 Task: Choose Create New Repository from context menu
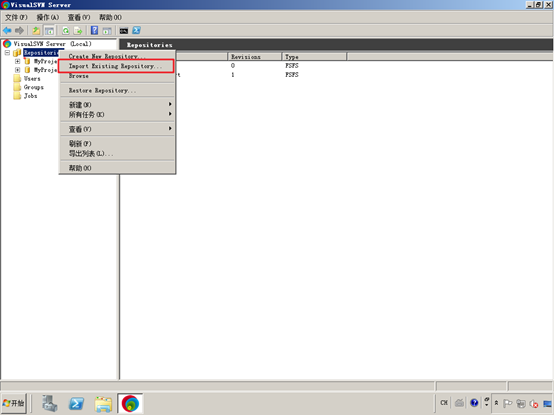click(117, 56)
